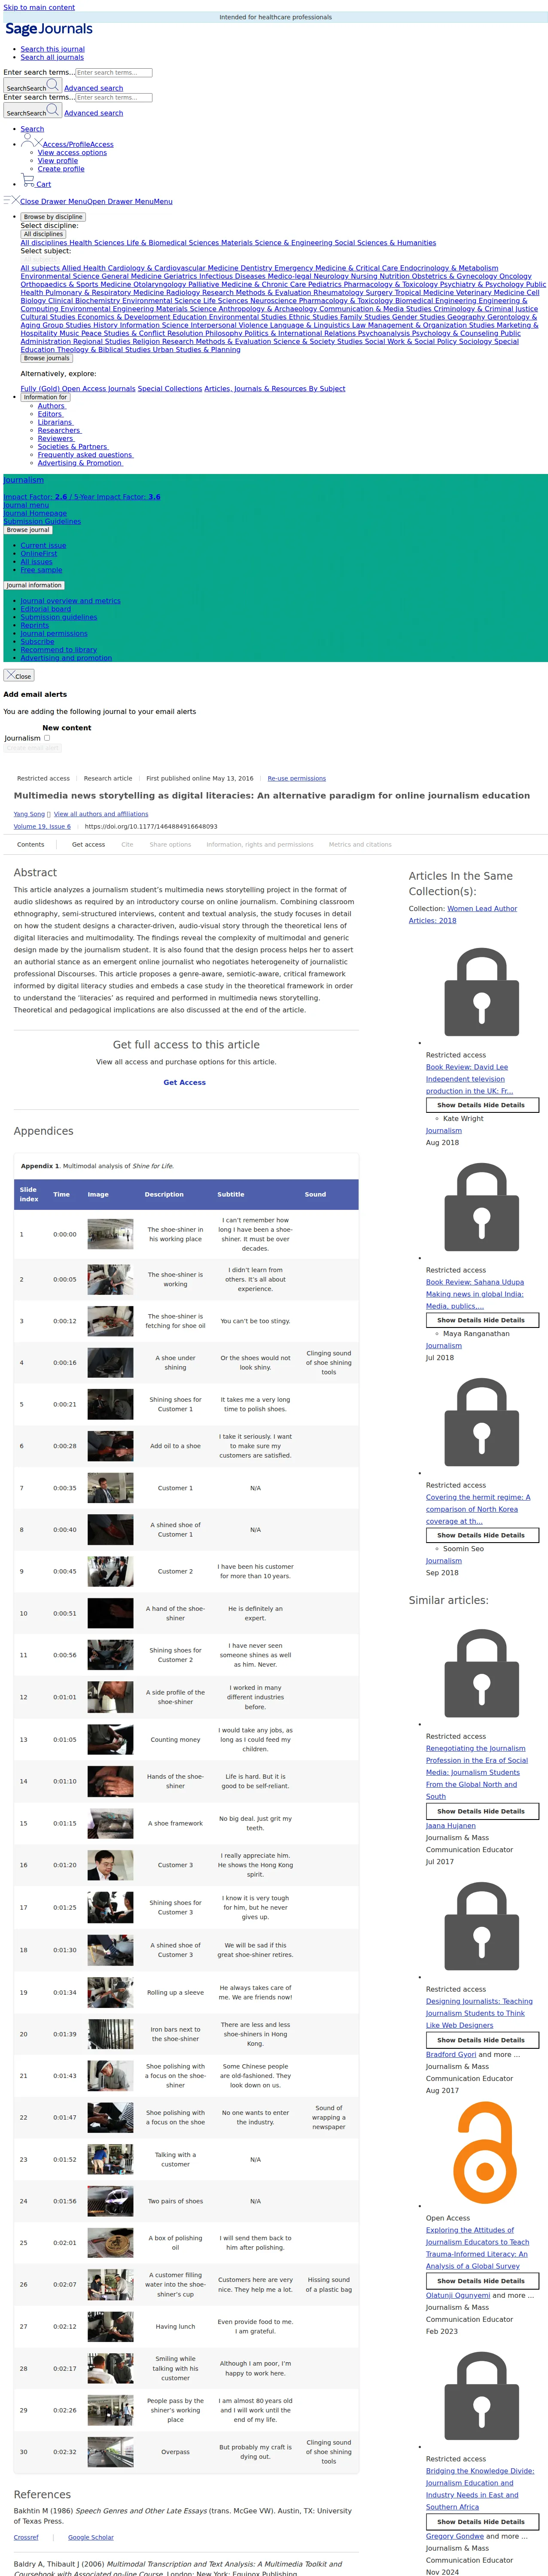Image resolution: width=548 pixels, height=2576 pixels.
Task: Expand the Journal information menu
Action: 34,585
